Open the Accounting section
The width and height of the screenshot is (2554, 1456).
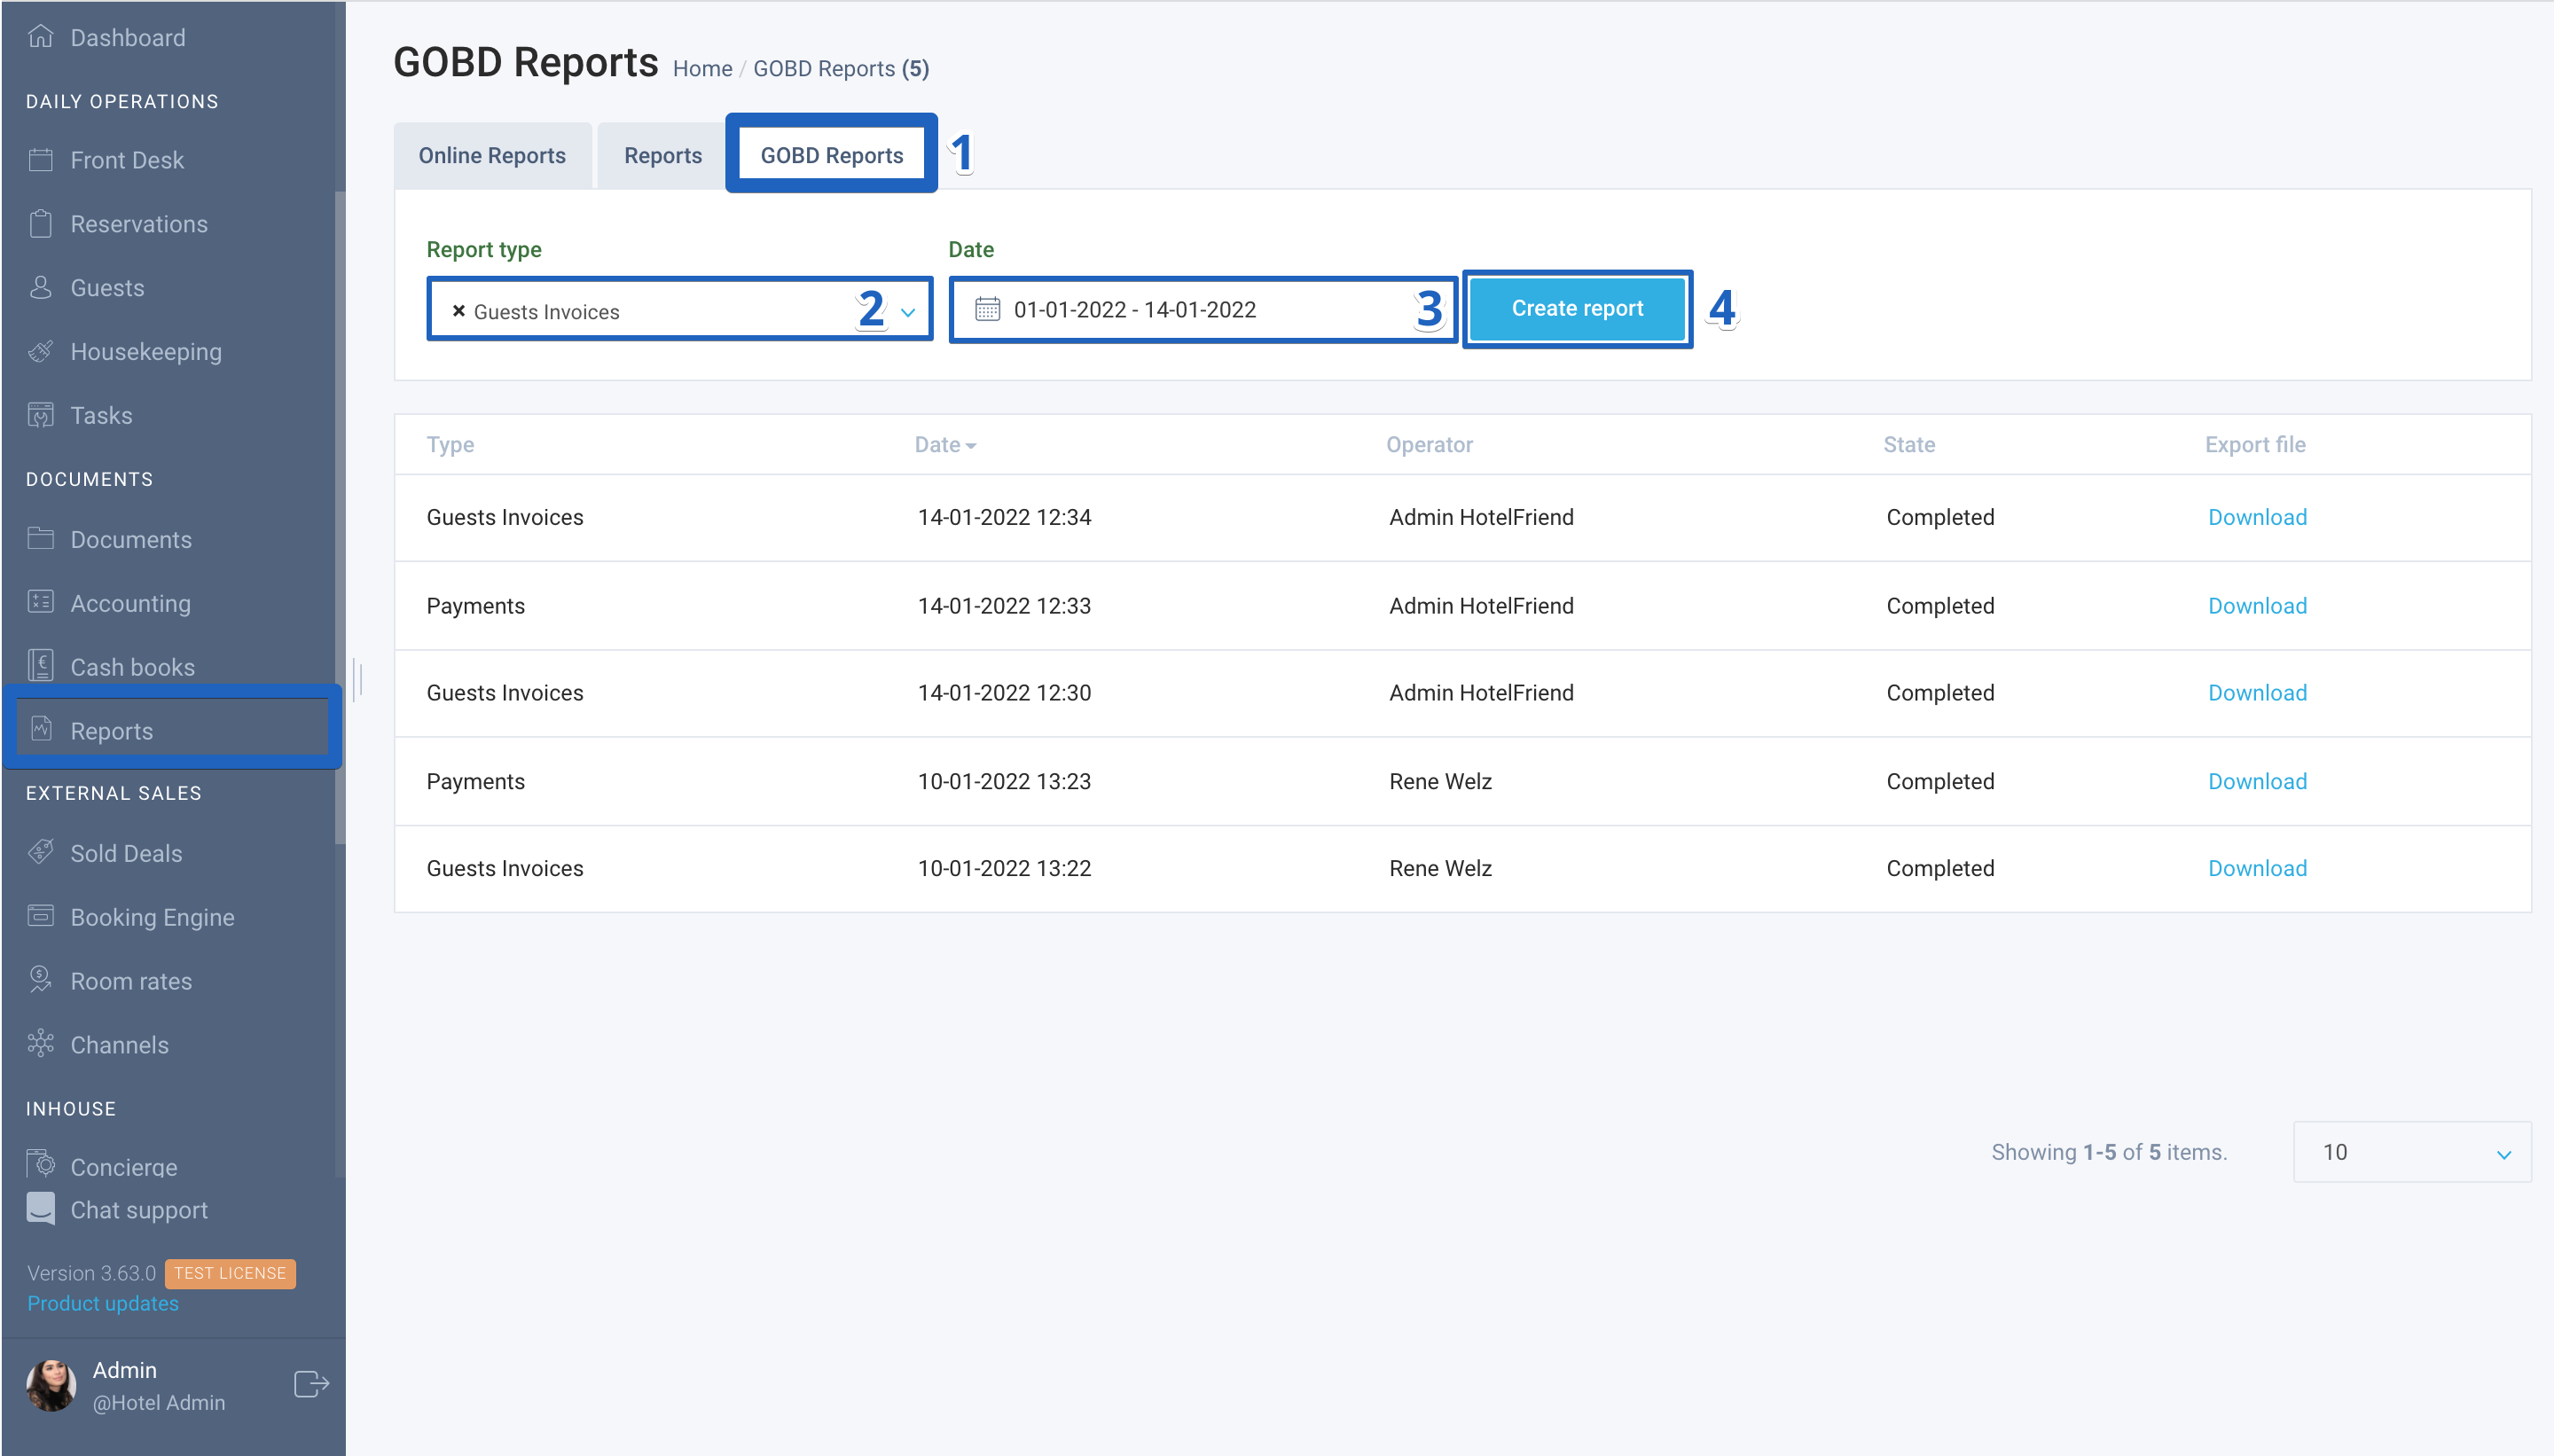click(131, 603)
